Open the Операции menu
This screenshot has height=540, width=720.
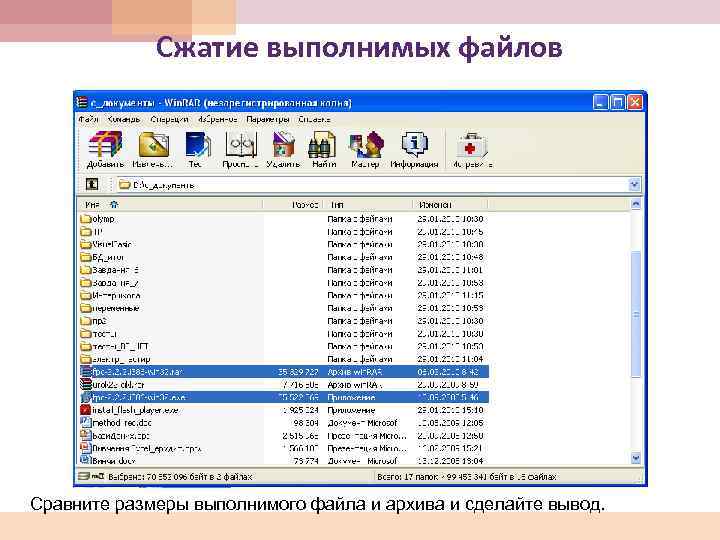169,119
